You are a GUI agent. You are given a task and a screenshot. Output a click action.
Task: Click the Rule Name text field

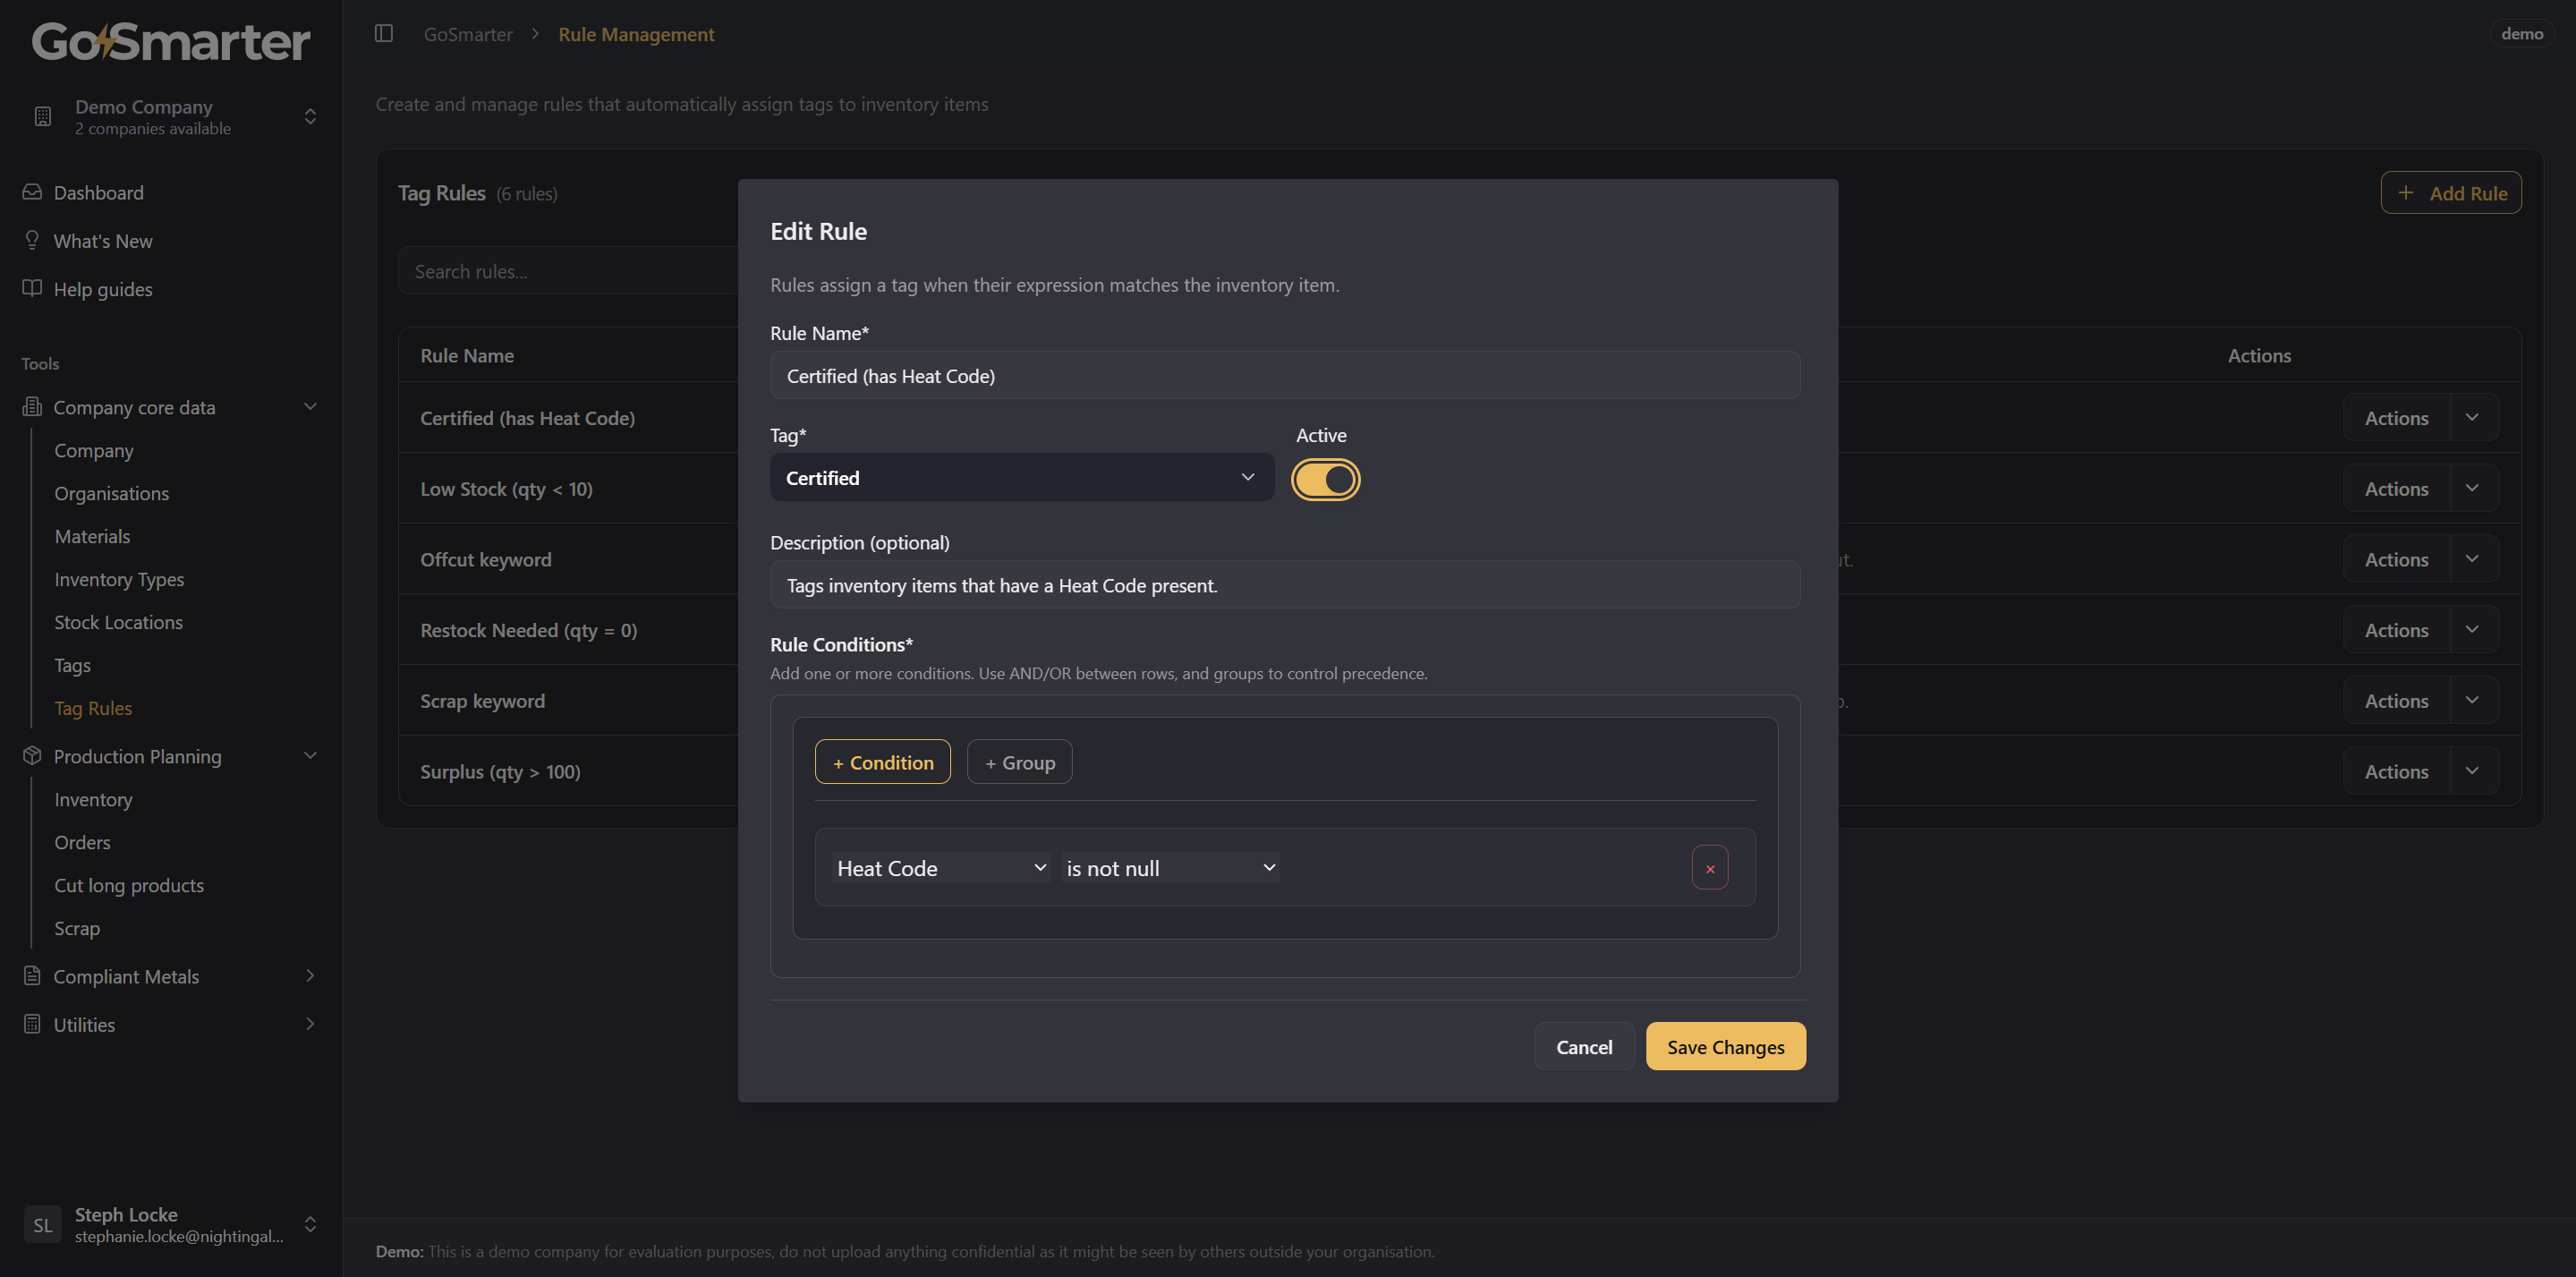click(x=1285, y=376)
